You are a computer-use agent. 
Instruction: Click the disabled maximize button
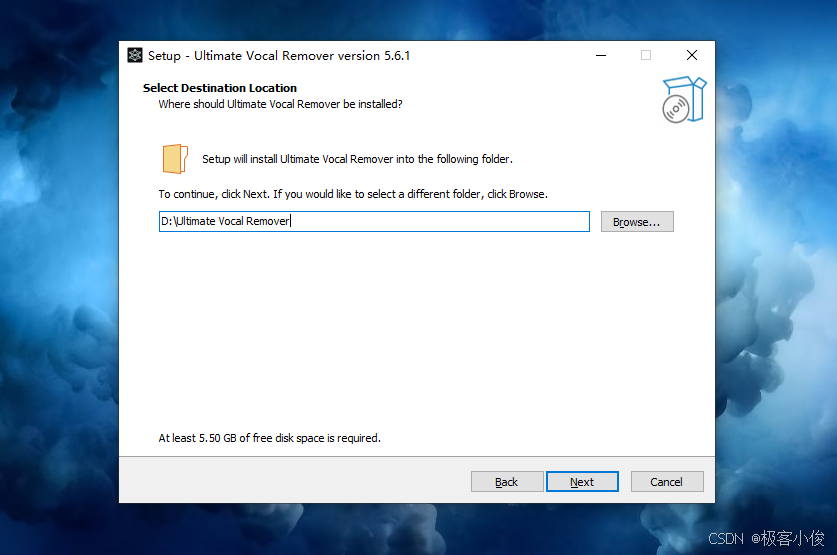(646, 55)
